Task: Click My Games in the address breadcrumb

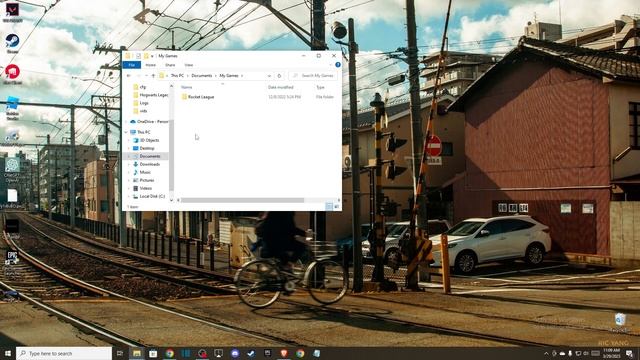Action: point(229,76)
